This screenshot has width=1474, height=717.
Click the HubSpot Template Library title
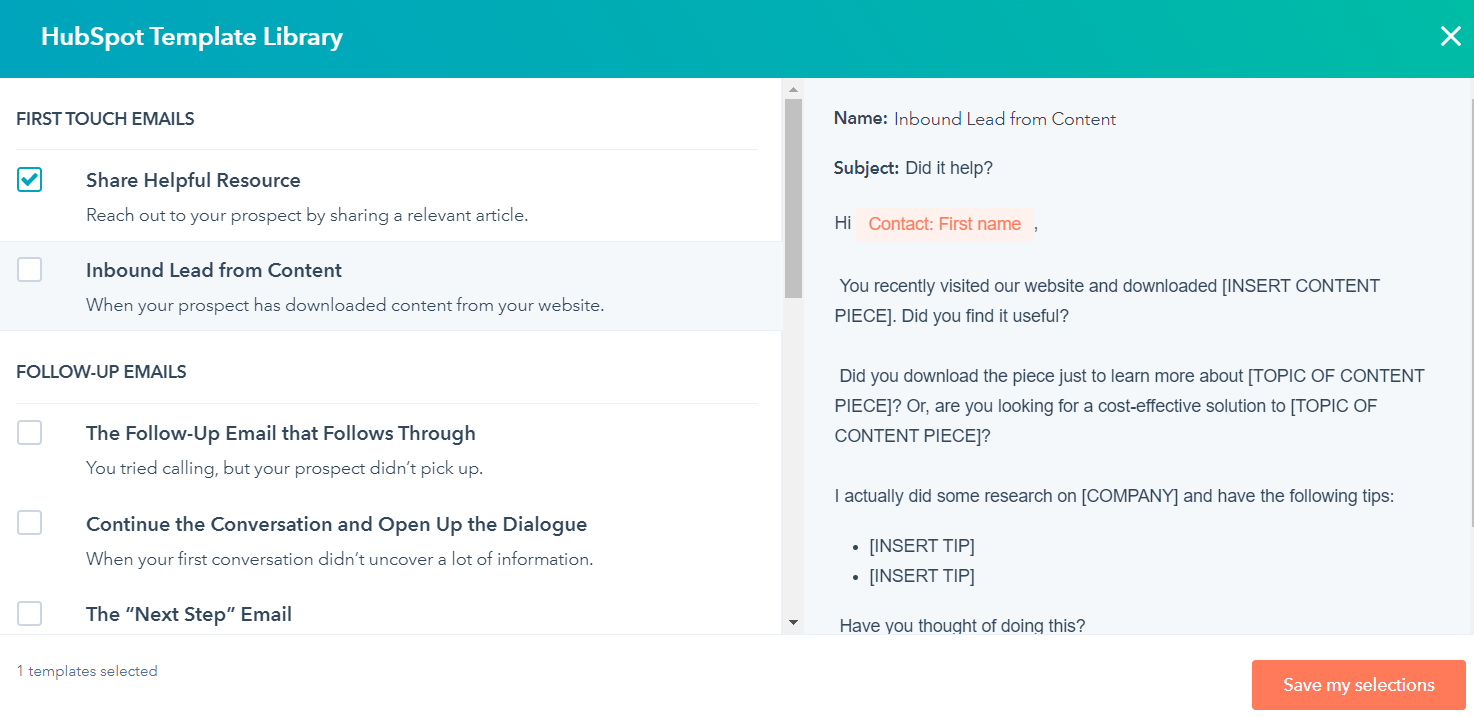coord(191,36)
